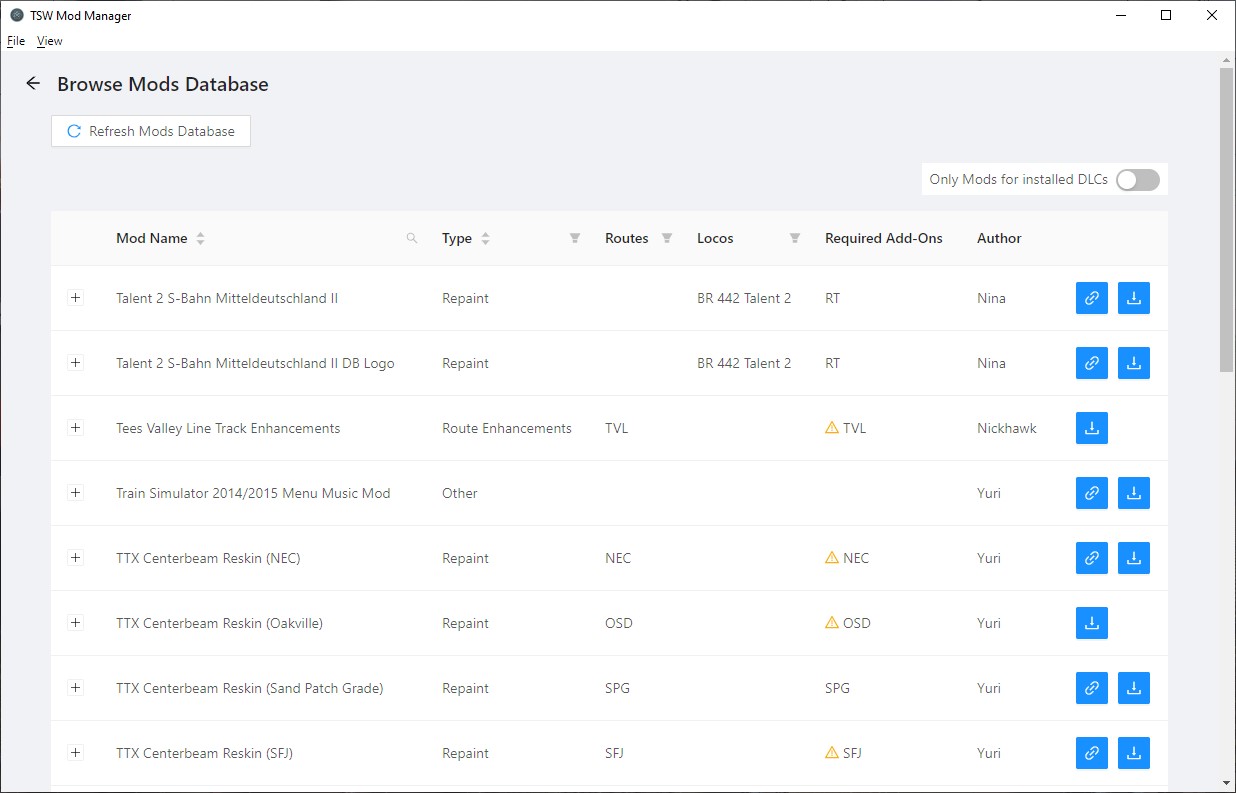Download Tees Valley Line Track Enhancements mod

click(x=1091, y=428)
